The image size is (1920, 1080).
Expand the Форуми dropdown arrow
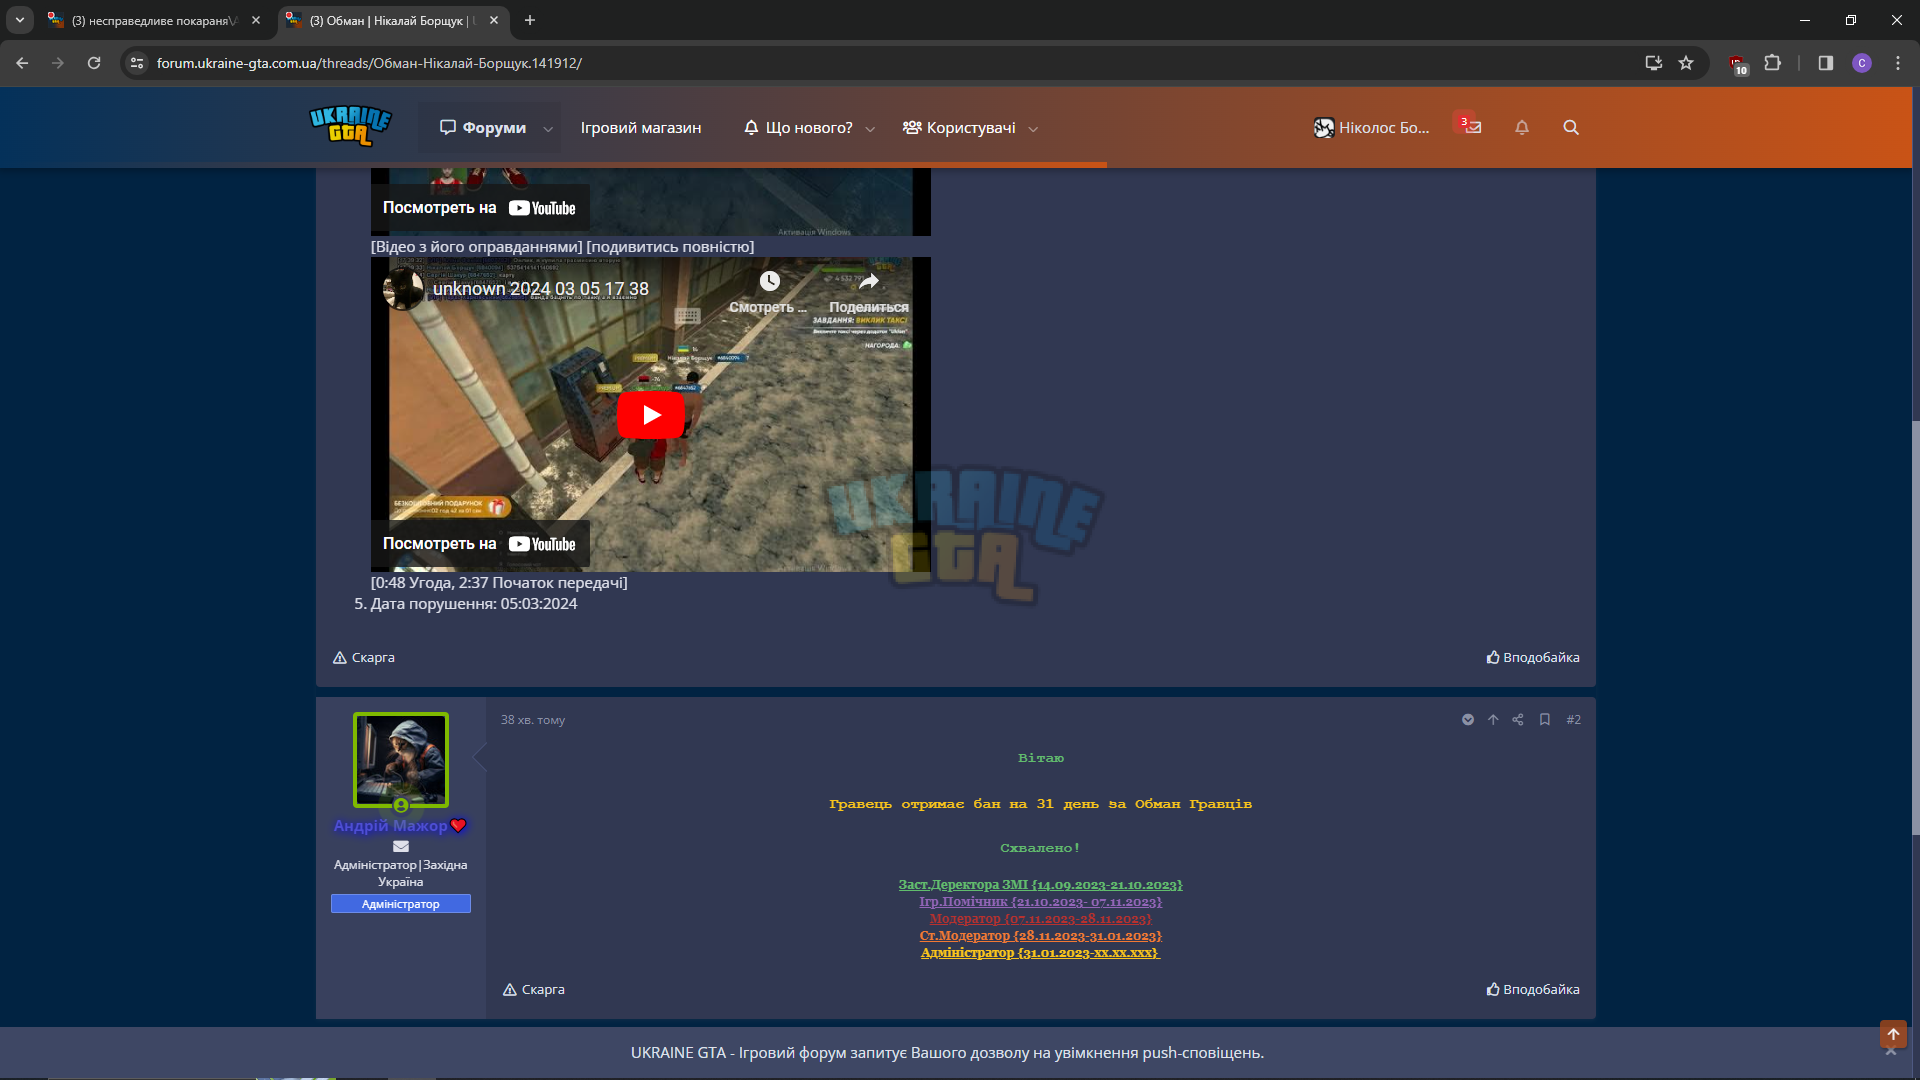548,129
